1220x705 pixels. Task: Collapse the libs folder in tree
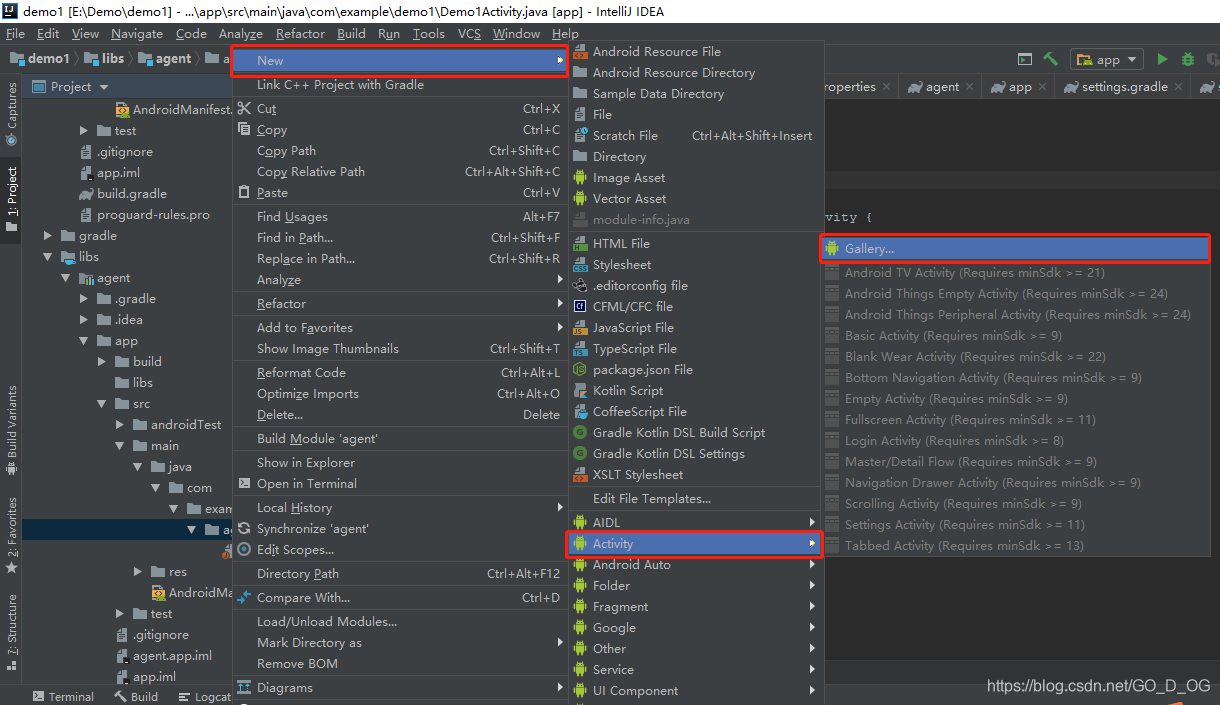[x=47, y=257]
